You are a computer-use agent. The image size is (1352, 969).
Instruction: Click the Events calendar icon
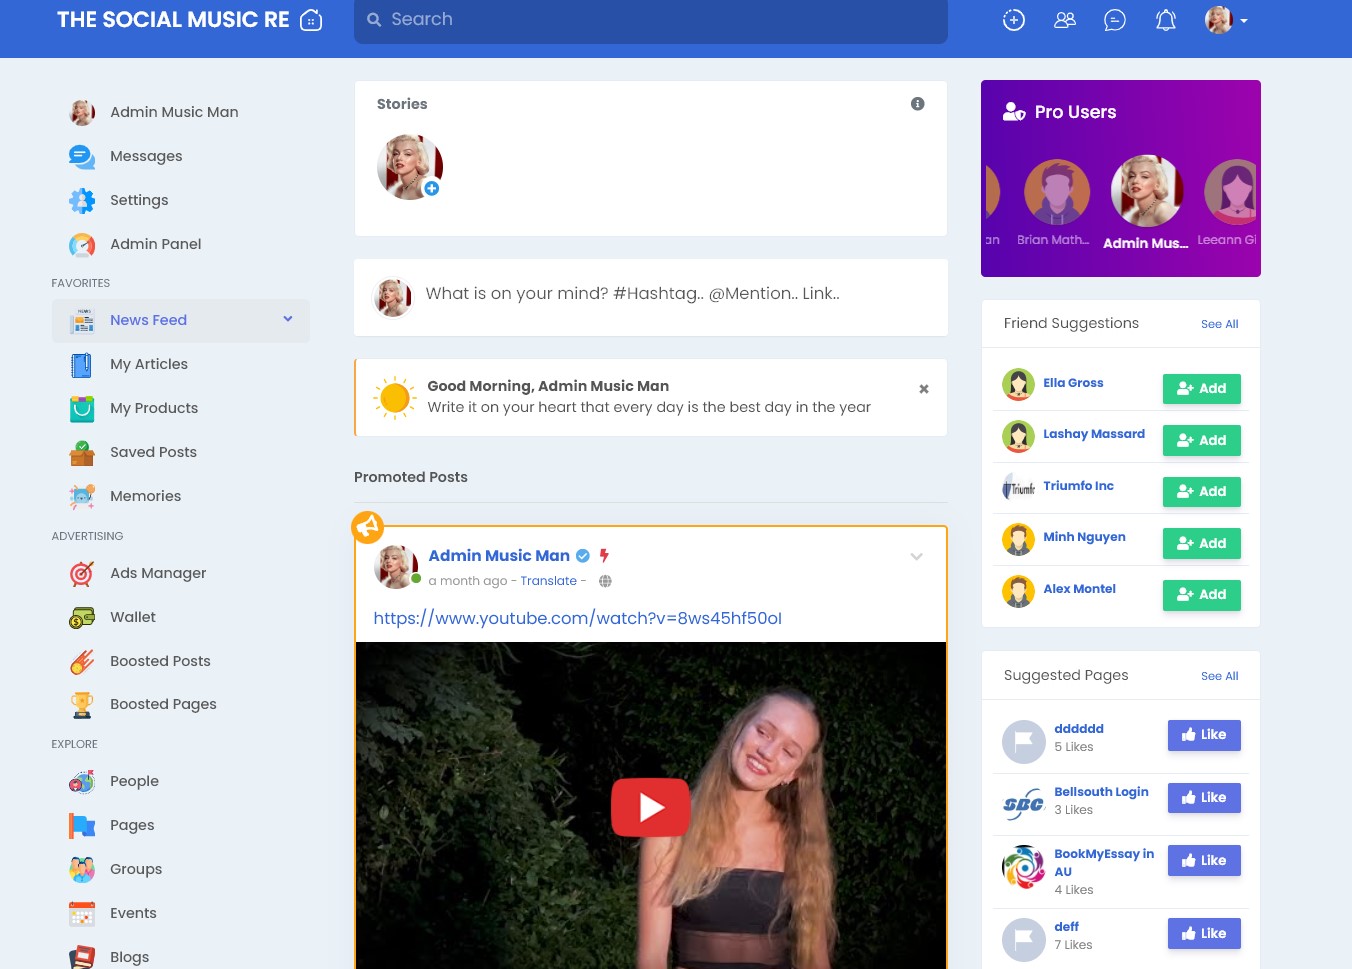tap(82, 914)
